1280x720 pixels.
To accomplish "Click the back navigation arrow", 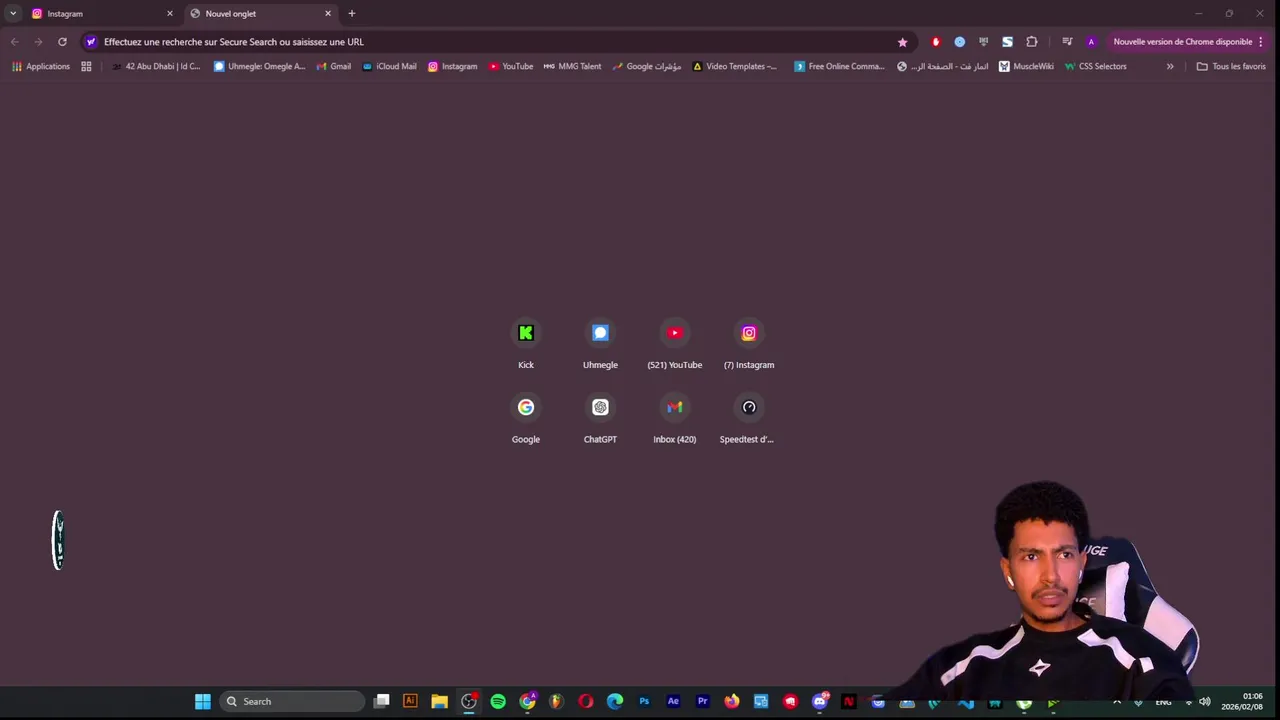I will 14,42.
